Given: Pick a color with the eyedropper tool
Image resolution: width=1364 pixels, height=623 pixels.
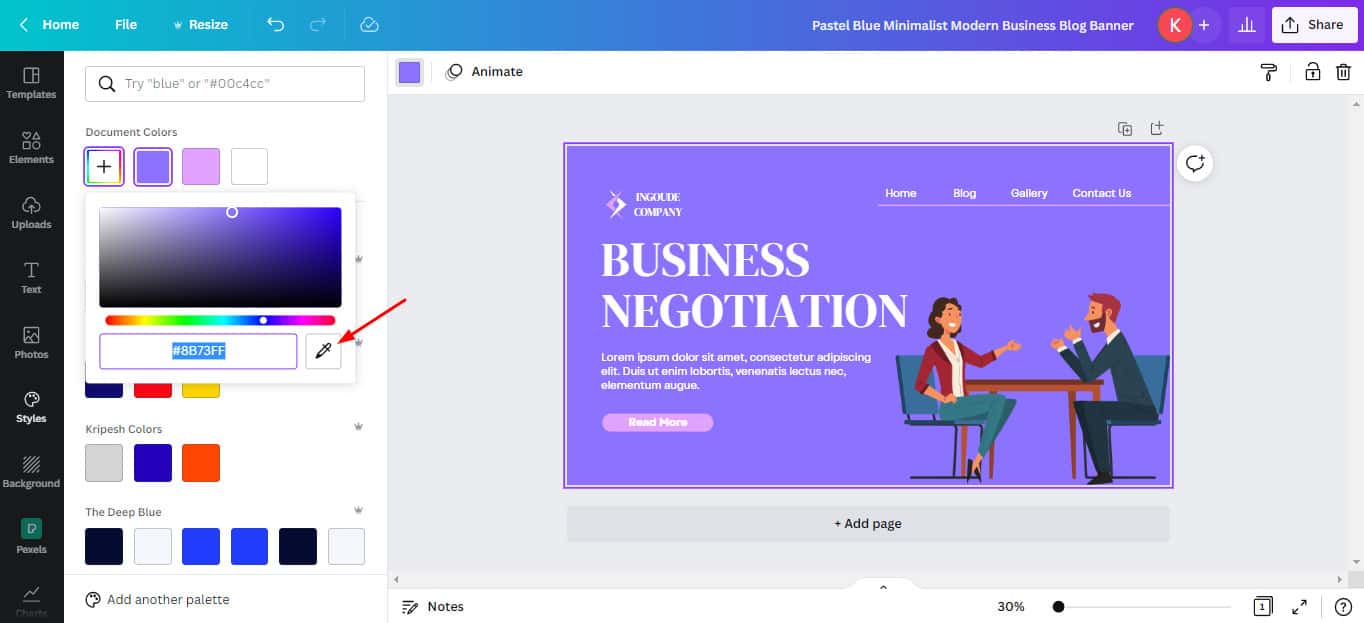Looking at the screenshot, I should tap(323, 351).
